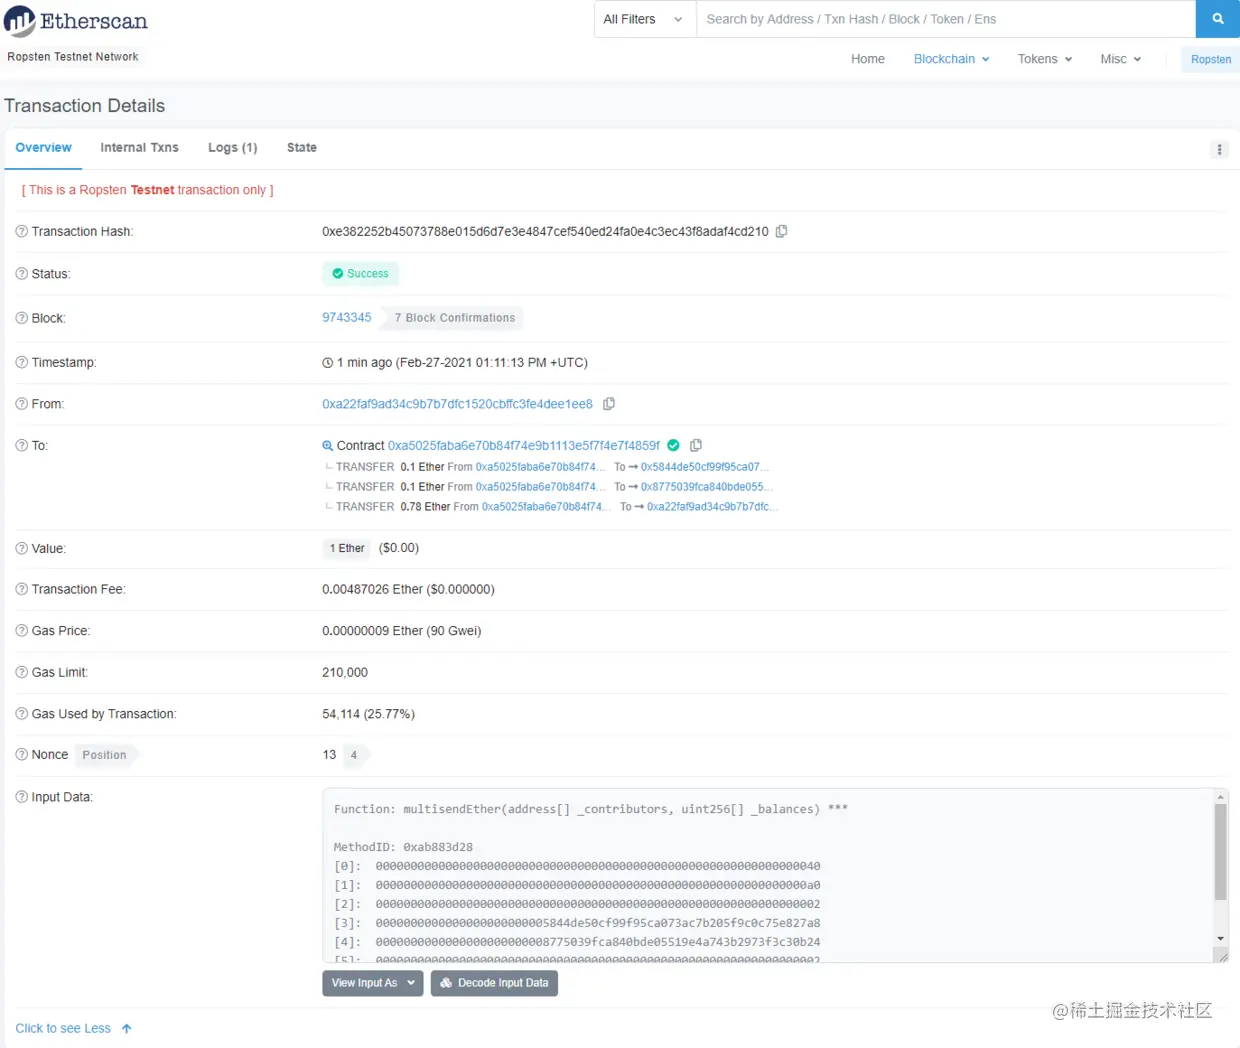The width and height of the screenshot is (1240, 1048).
Task: Click the green verified checkmark after contract address
Action: (x=673, y=445)
